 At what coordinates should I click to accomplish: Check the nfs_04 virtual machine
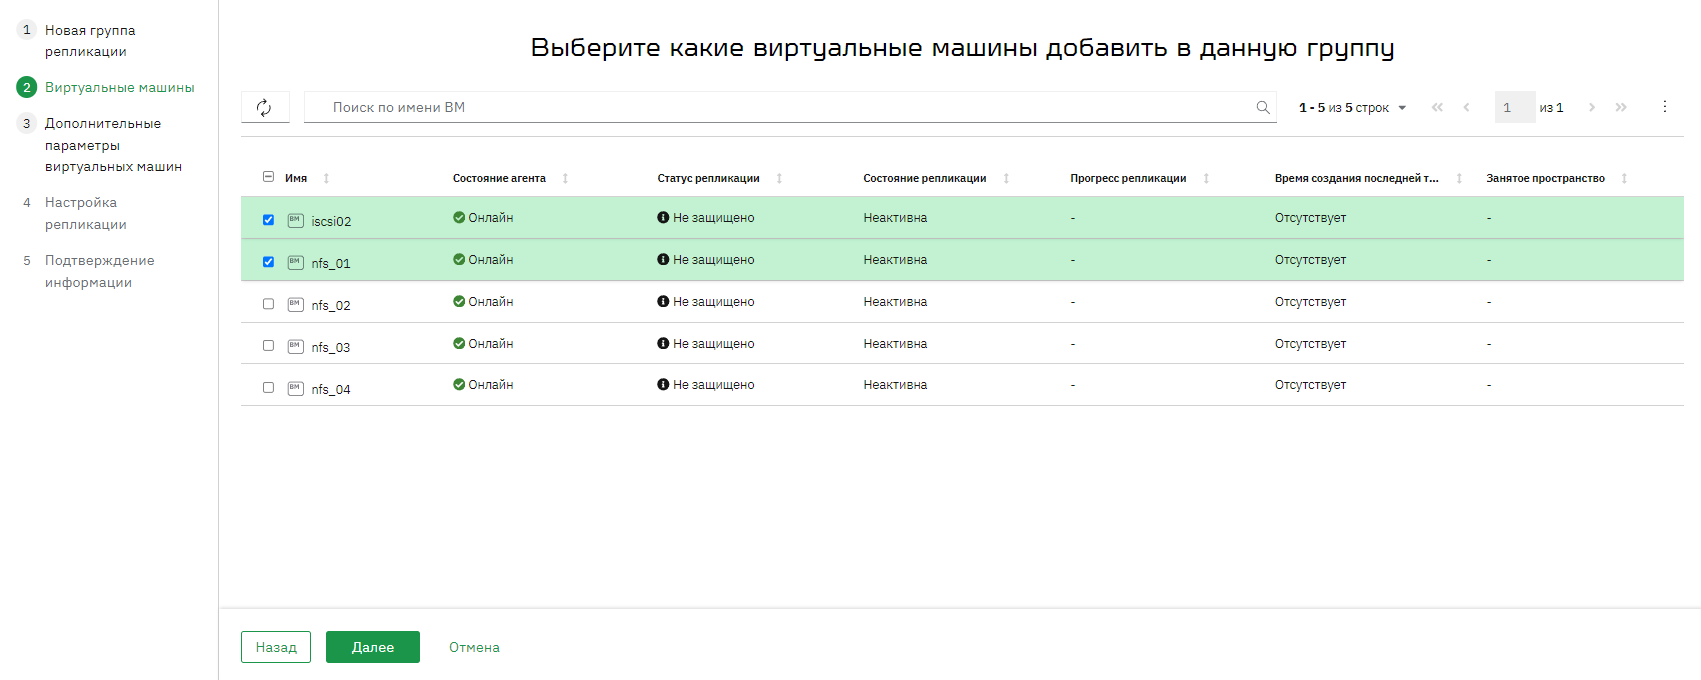(268, 388)
